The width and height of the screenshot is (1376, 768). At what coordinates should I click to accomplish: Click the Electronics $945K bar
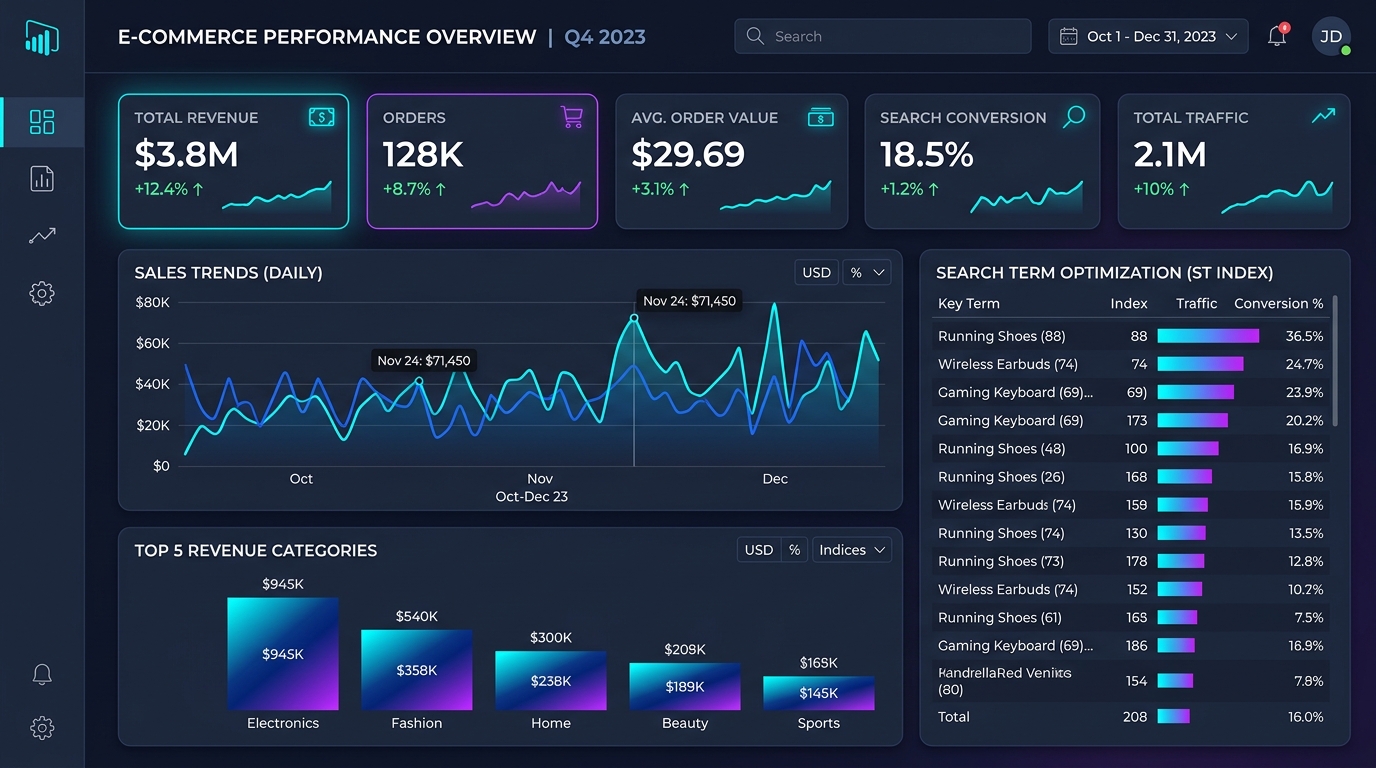[x=283, y=654]
